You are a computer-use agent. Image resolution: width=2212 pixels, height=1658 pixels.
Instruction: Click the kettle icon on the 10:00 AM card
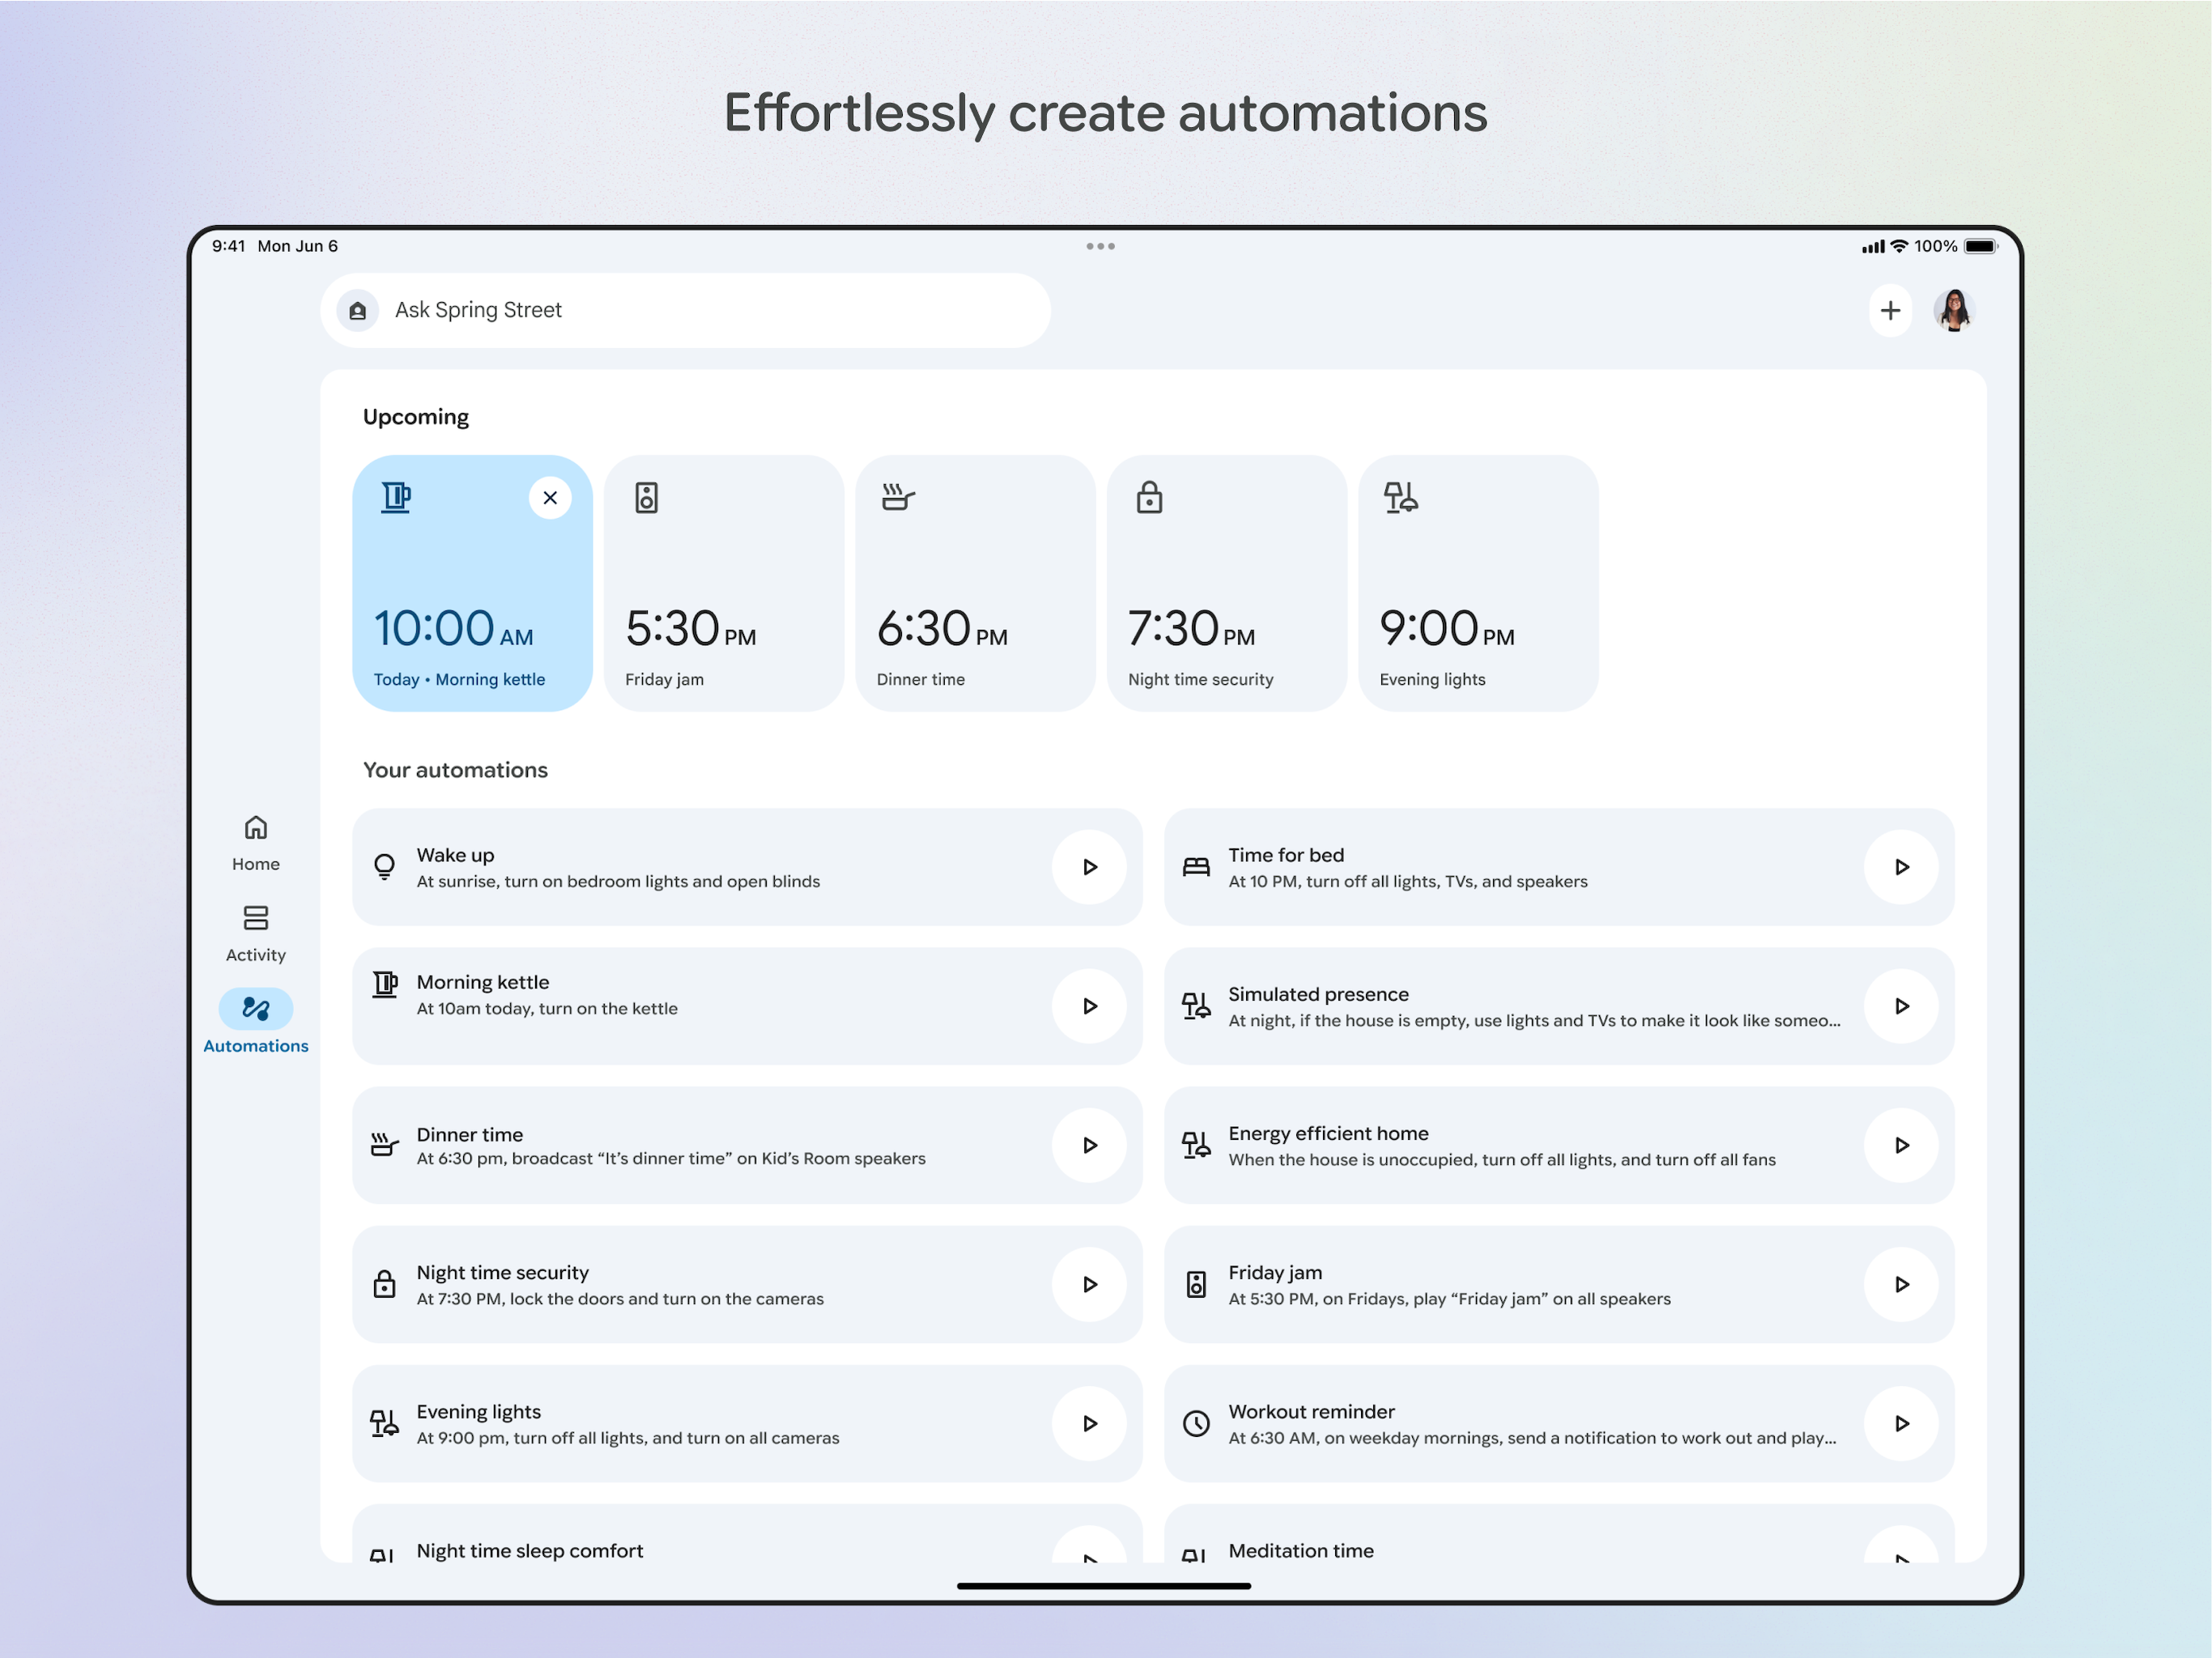click(x=396, y=497)
